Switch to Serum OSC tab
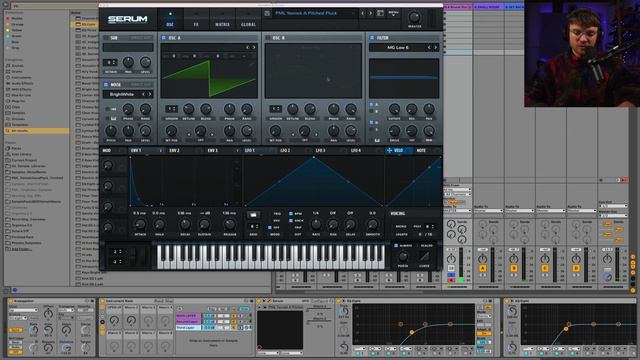Screen dimensions: 640x360 pyautogui.click(x=170, y=20)
